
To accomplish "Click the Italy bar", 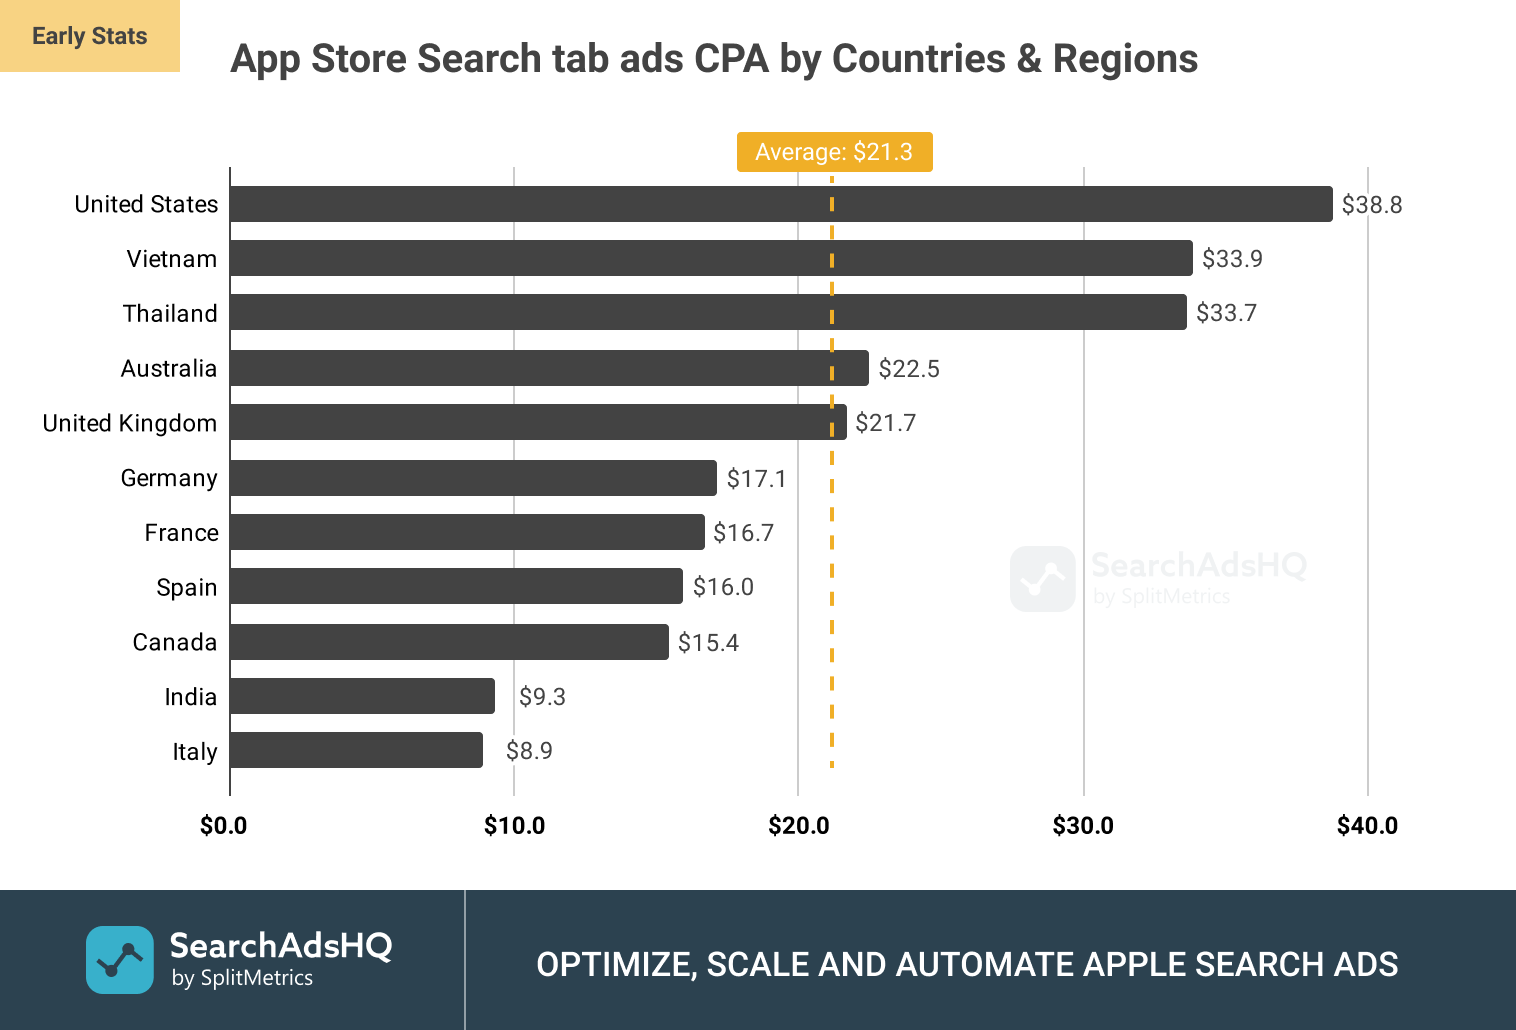I will [x=356, y=750].
